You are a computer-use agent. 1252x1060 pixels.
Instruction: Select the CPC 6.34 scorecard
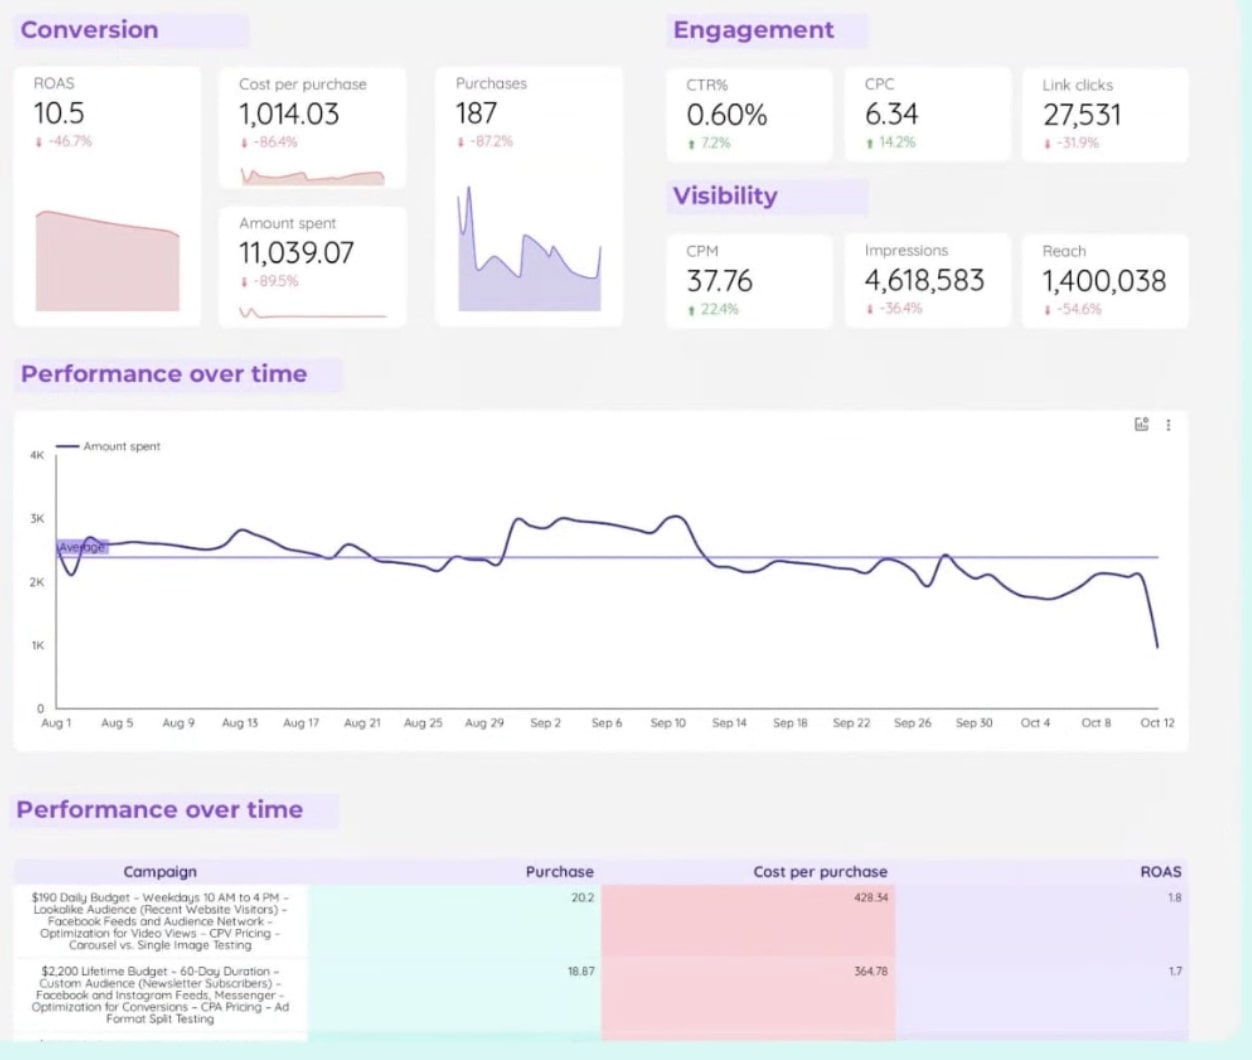click(x=891, y=115)
